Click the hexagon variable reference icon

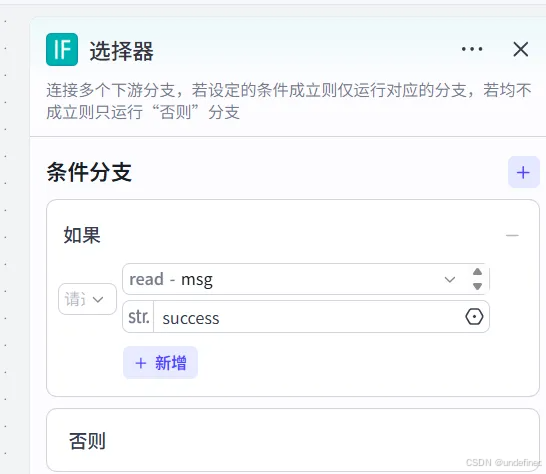(x=474, y=317)
